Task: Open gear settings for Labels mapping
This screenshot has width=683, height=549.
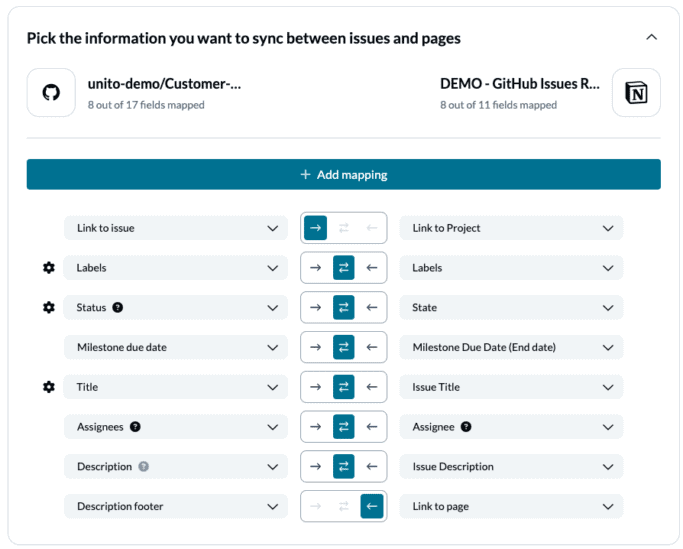Action: point(48,268)
